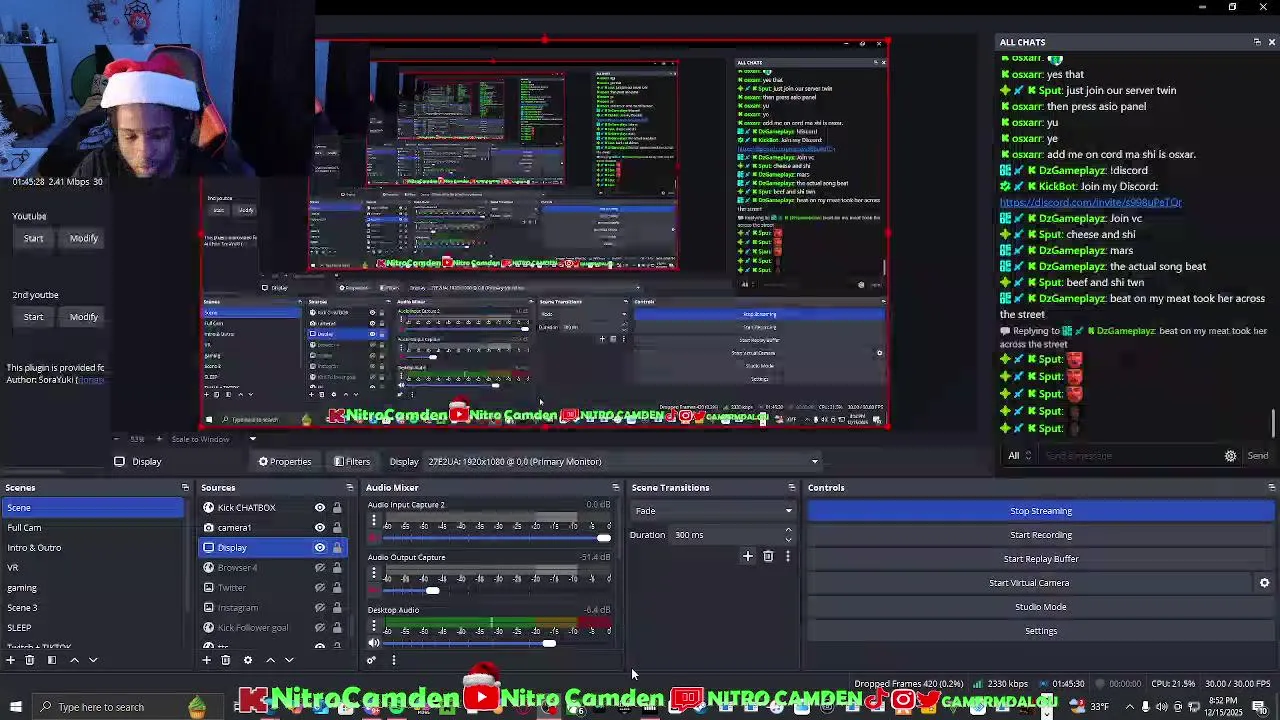Open the All chat filter dropdown
This screenshot has width=1280, height=720.
click(1019, 456)
